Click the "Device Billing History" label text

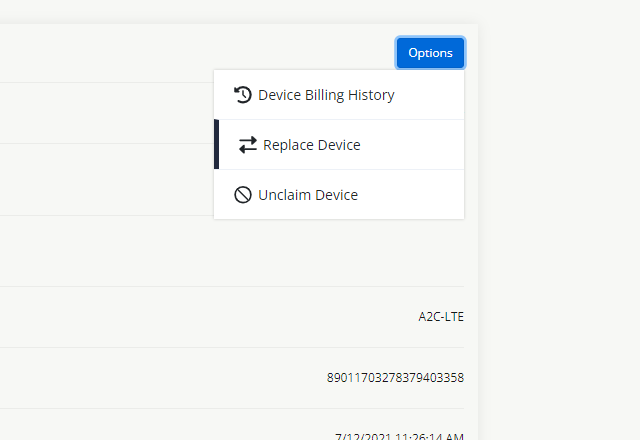pyautogui.click(x=326, y=95)
